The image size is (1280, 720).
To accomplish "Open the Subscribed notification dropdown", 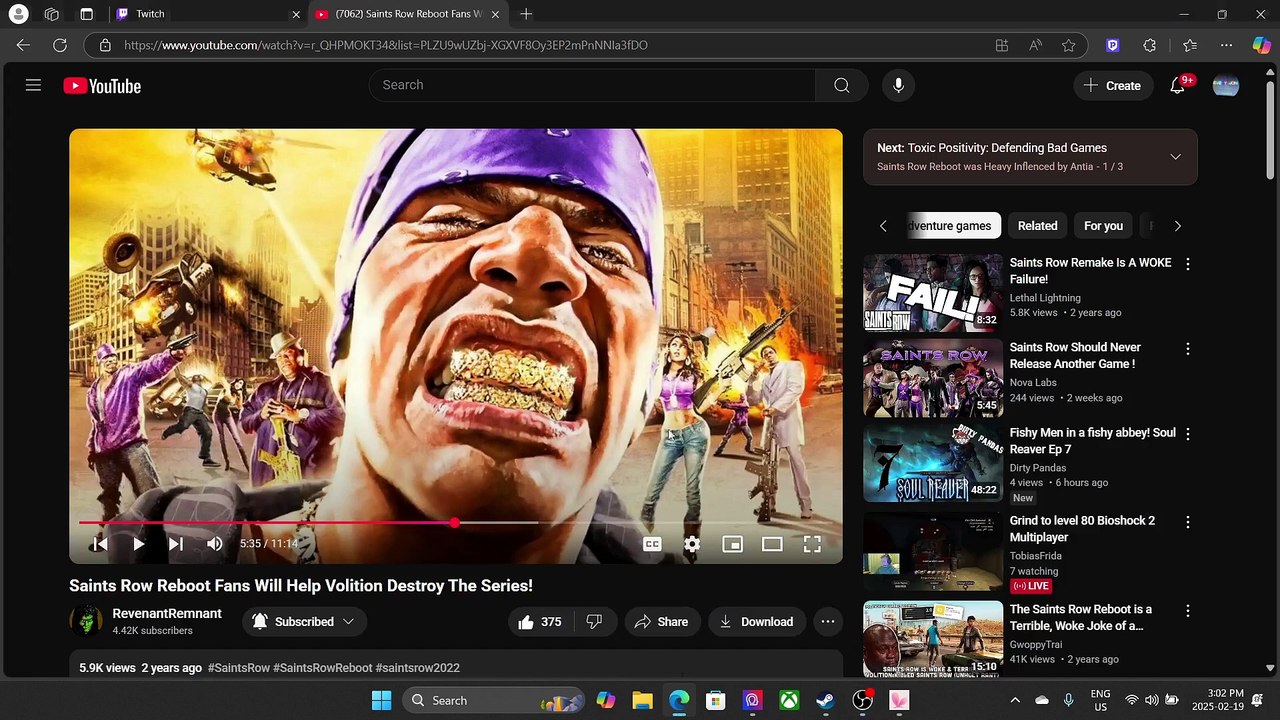I will (304, 622).
